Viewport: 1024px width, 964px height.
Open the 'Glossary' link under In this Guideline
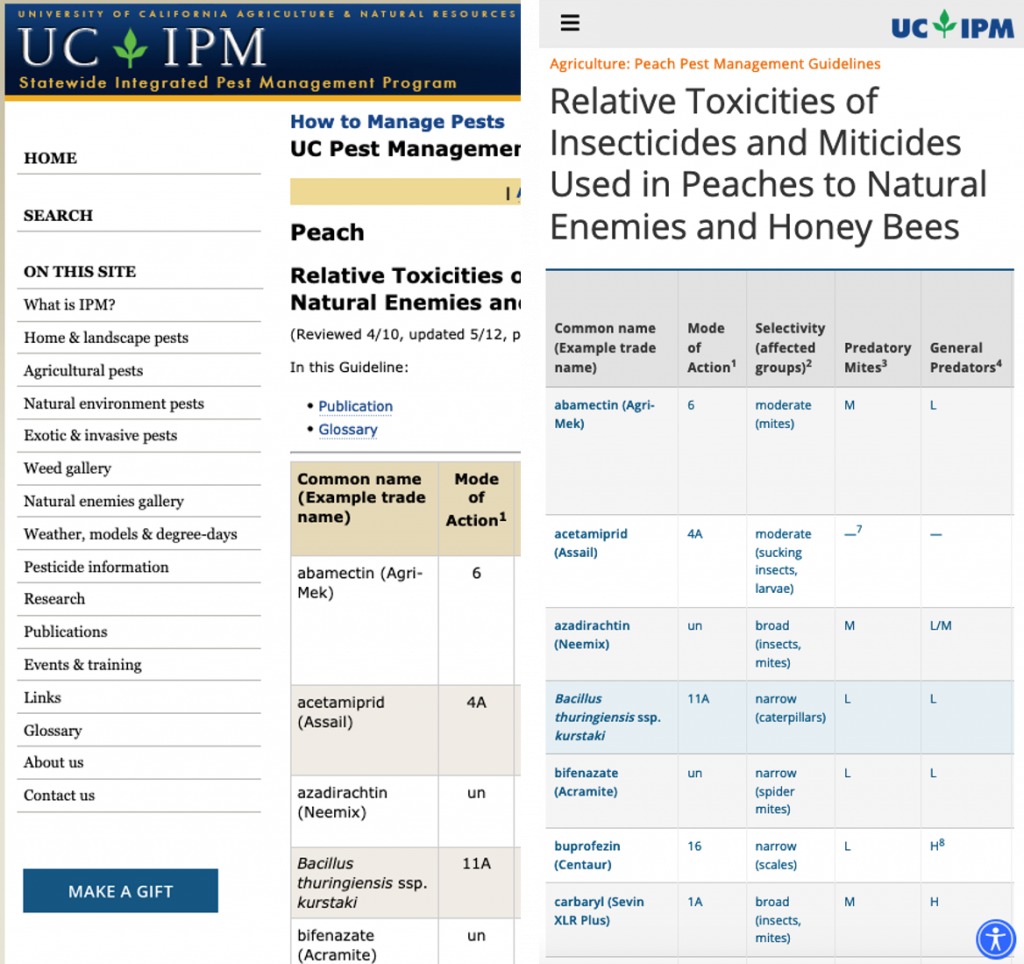tap(348, 430)
